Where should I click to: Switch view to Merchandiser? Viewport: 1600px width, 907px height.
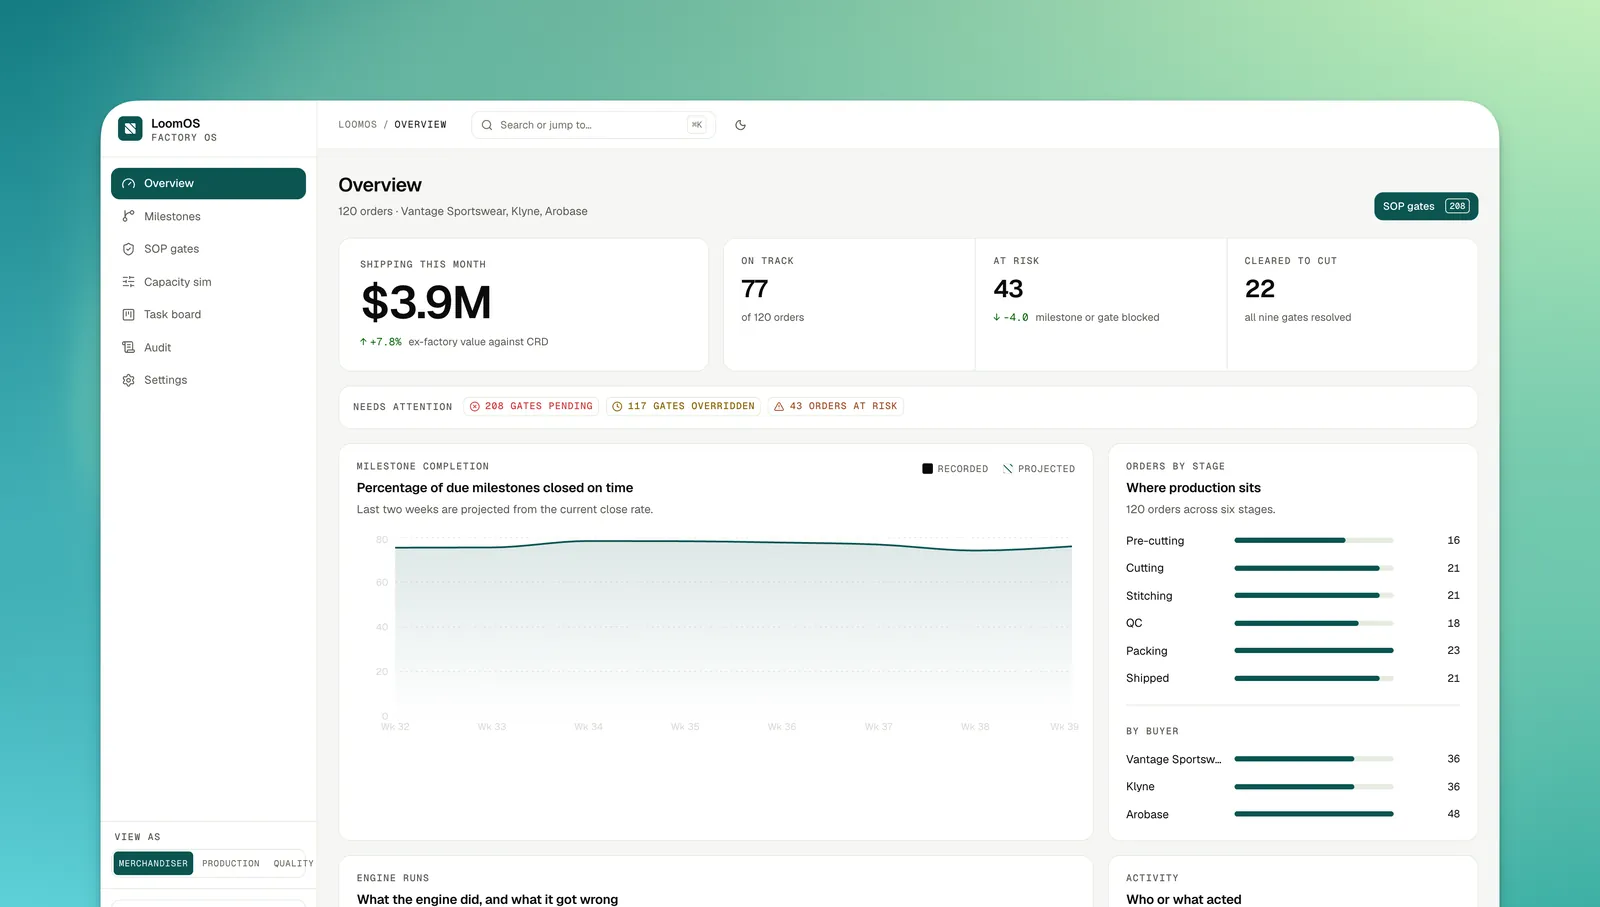pyautogui.click(x=153, y=864)
